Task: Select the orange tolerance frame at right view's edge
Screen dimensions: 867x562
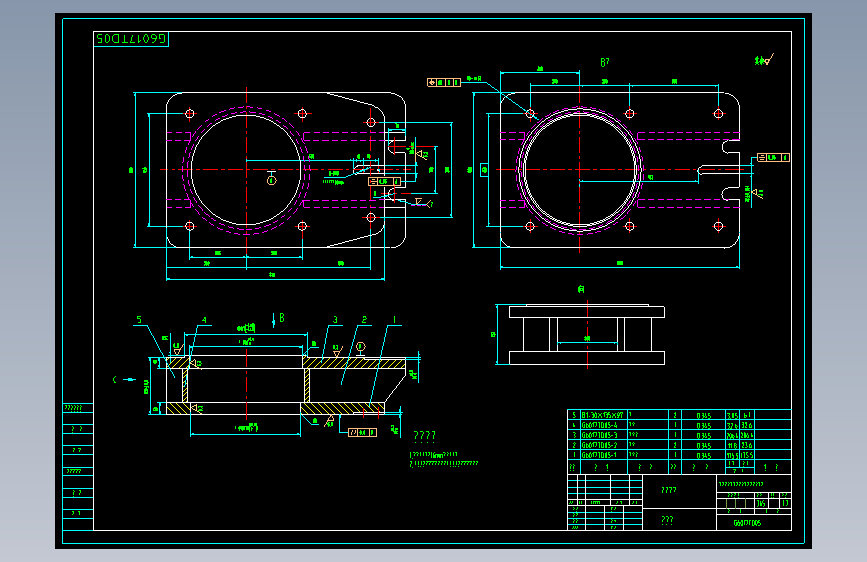Action: (x=773, y=158)
